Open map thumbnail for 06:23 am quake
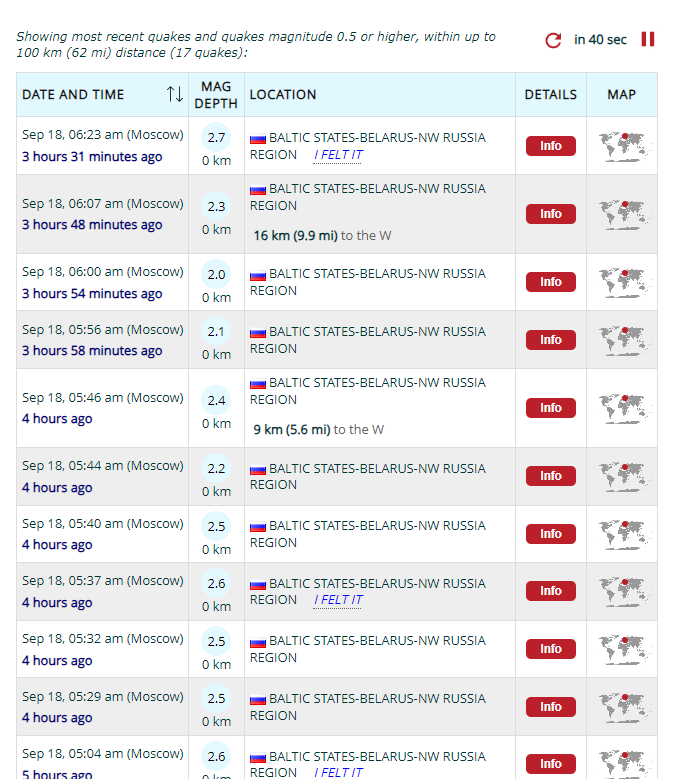Screen dimensions: 674x779 pyautogui.click(x=621, y=146)
